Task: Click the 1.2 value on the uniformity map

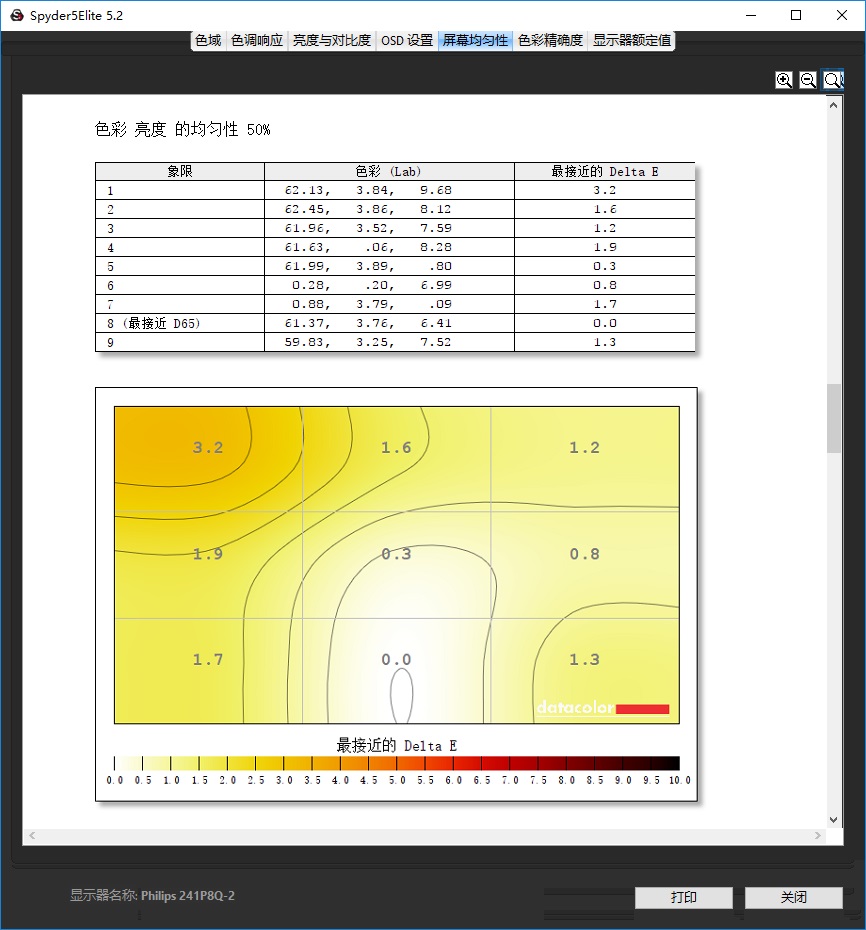Action: click(x=584, y=448)
